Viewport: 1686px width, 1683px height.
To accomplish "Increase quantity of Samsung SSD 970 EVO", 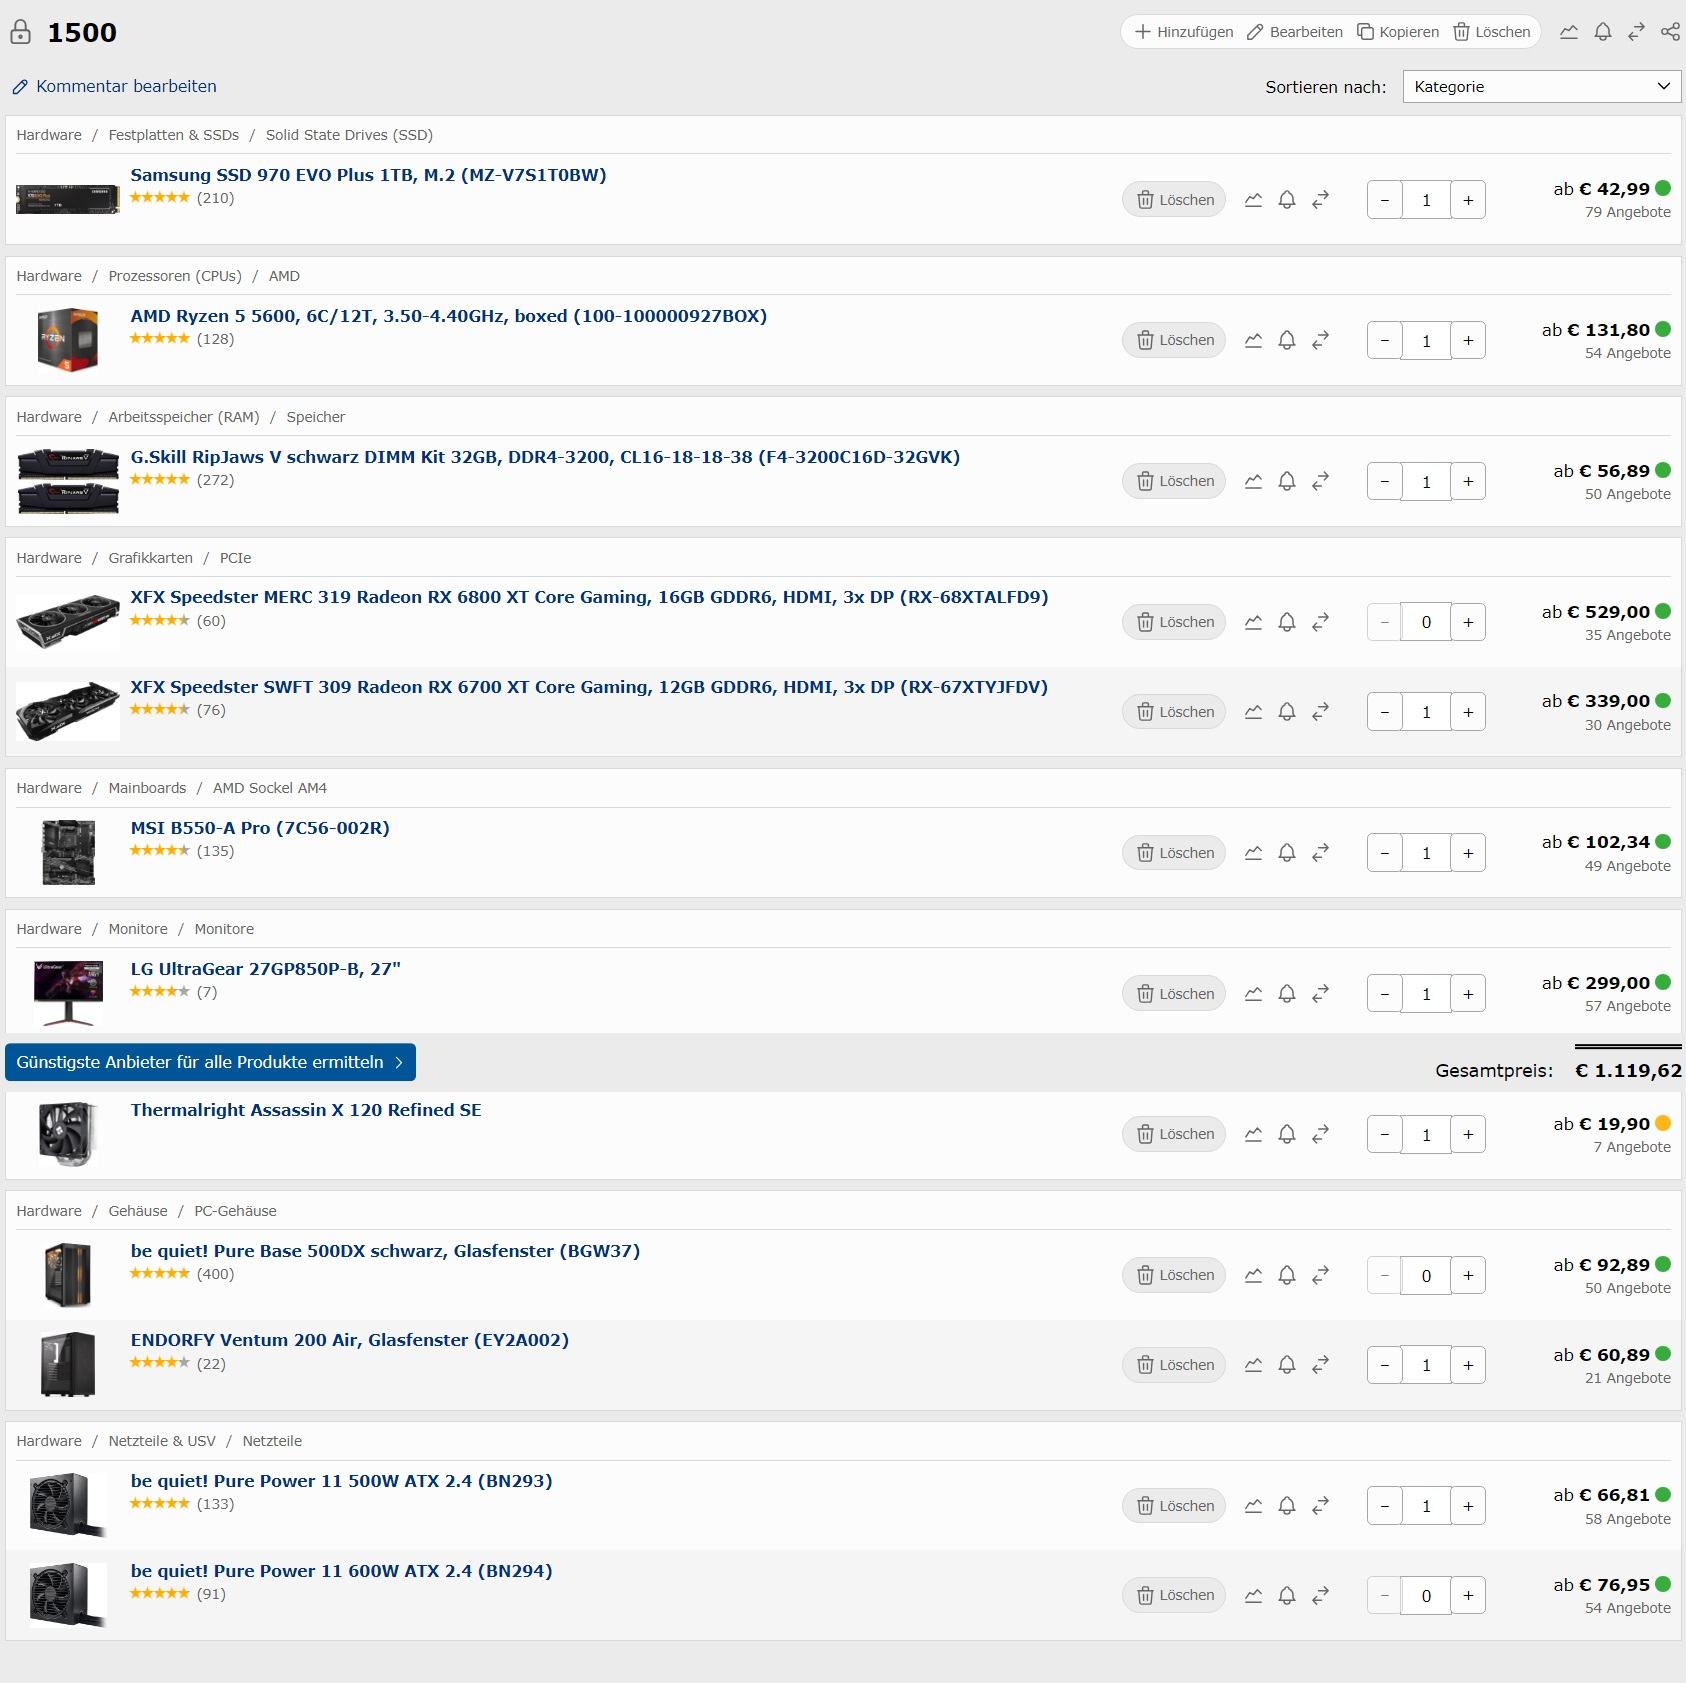I will pos(1468,200).
